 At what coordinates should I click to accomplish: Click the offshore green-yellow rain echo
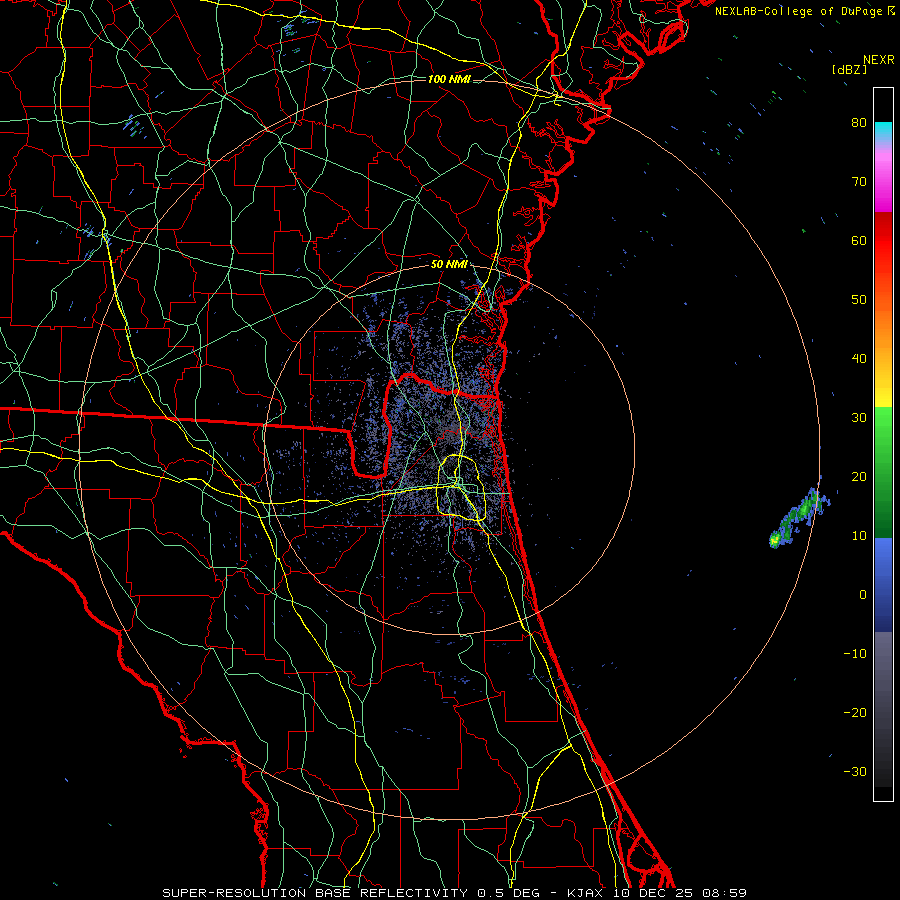coord(799,518)
